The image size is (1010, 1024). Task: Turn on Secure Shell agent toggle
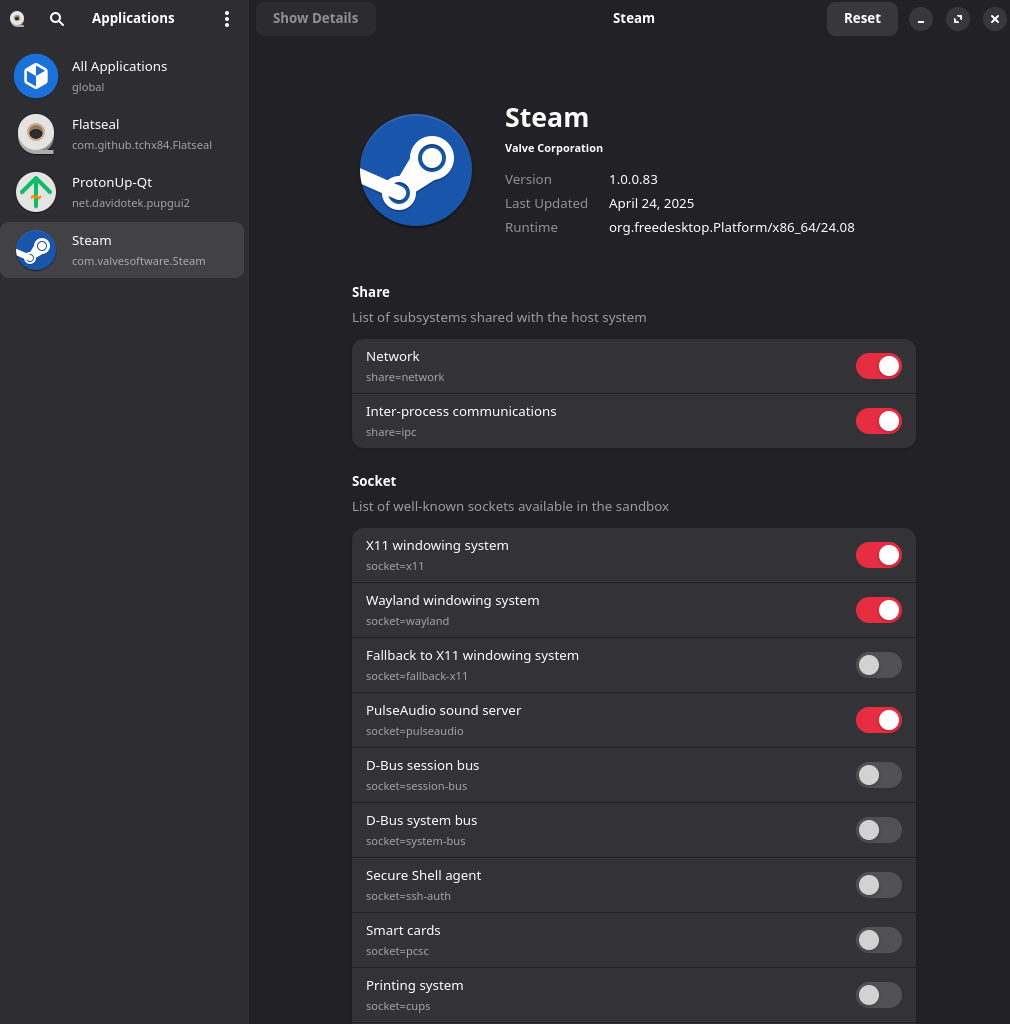tap(878, 885)
